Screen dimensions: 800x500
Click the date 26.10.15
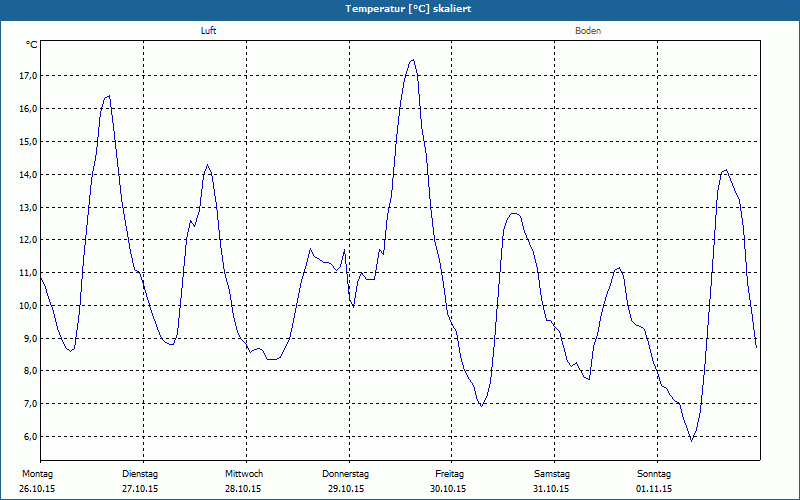pyautogui.click(x=37, y=489)
